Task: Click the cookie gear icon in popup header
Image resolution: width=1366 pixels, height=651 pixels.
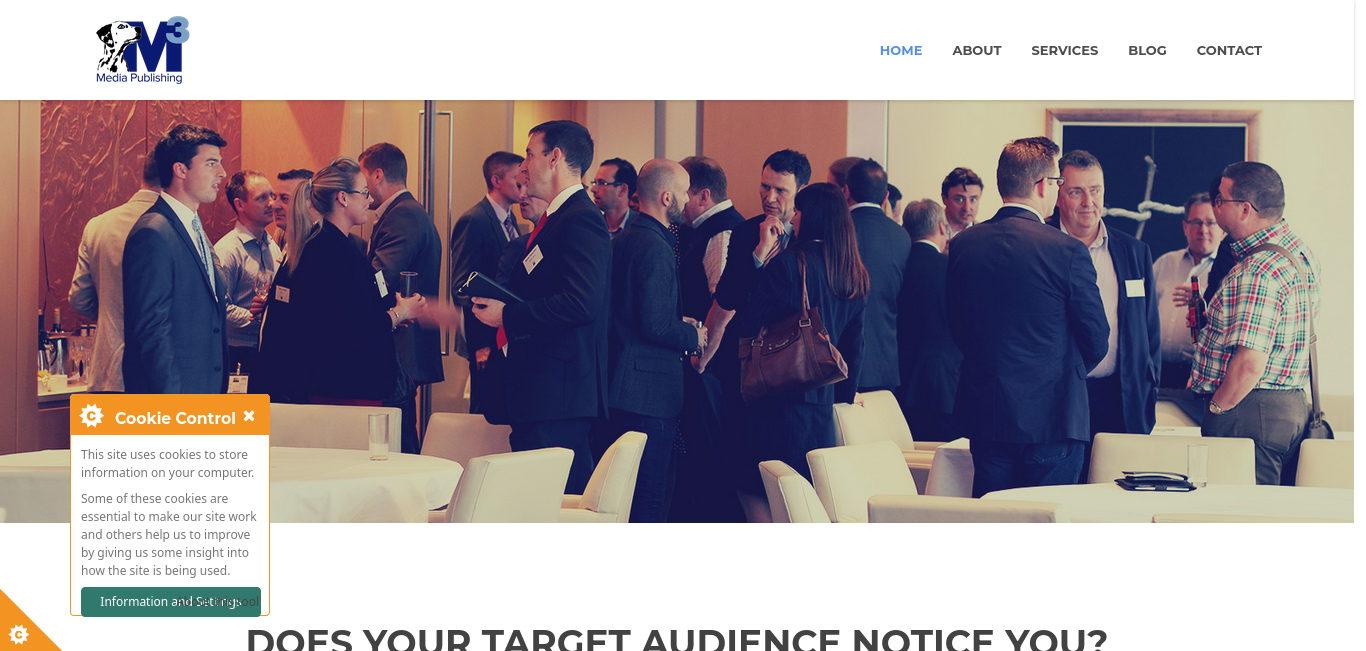Action: click(92, 416)
